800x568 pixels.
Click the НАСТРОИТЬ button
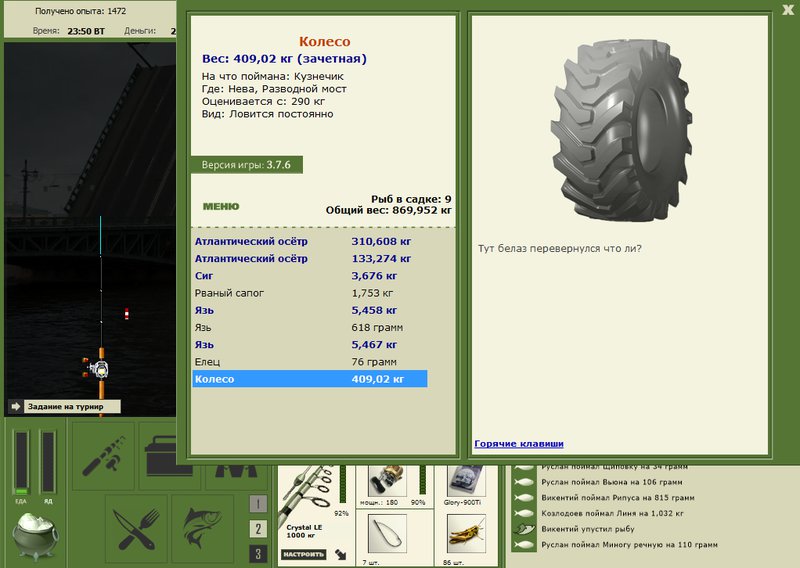click(304, 554)
